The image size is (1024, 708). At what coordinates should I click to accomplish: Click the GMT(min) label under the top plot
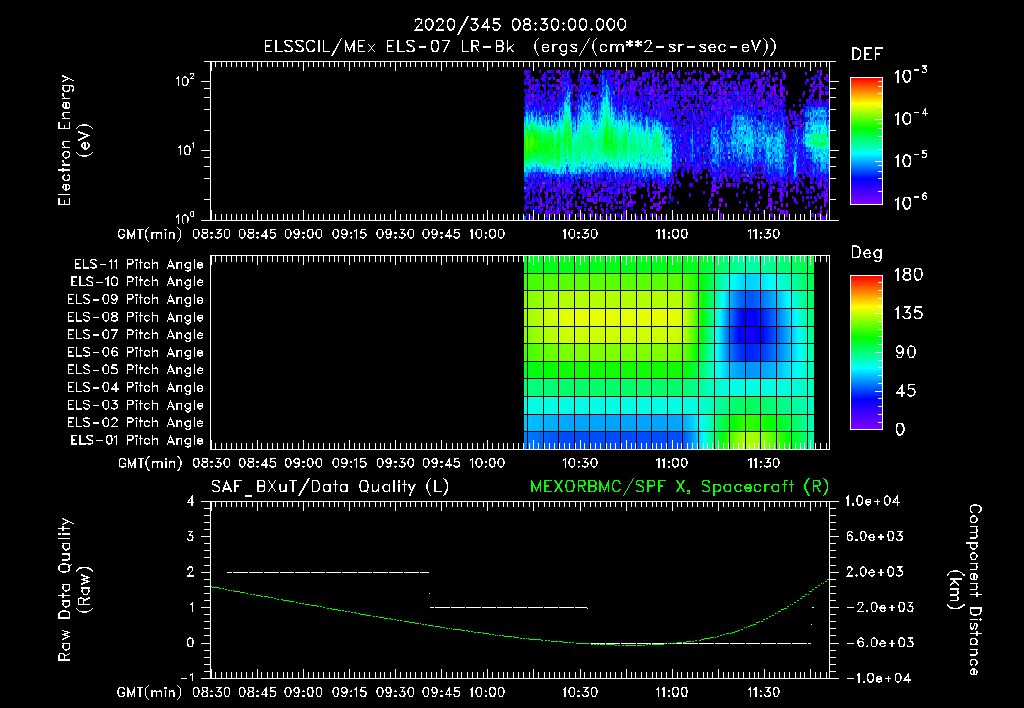coord(150,234)
